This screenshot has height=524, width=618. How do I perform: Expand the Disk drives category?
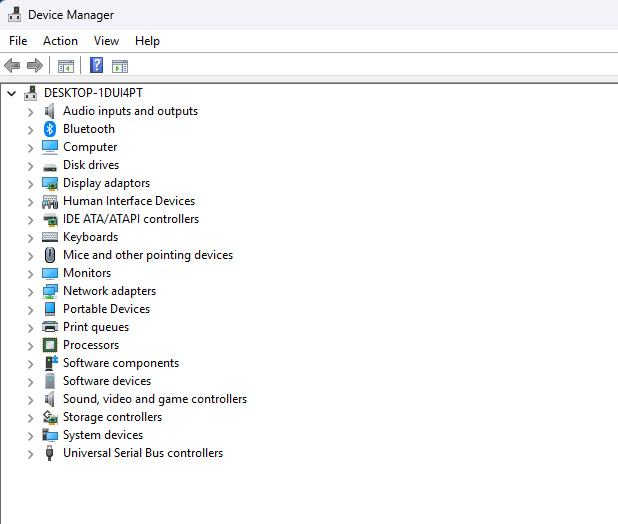(x=31, y=166)
